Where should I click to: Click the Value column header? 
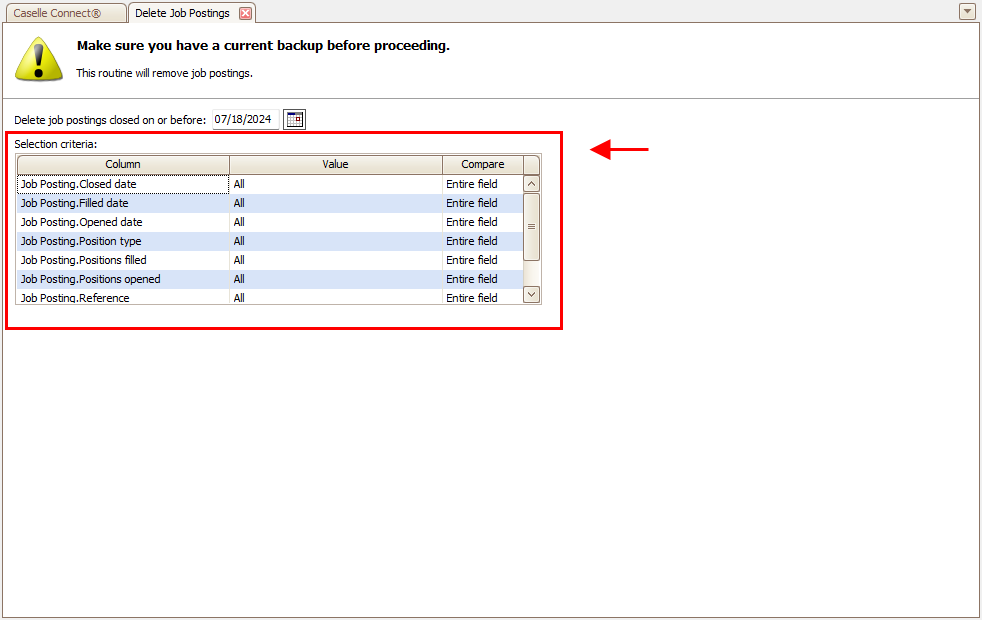coord(336,165)
